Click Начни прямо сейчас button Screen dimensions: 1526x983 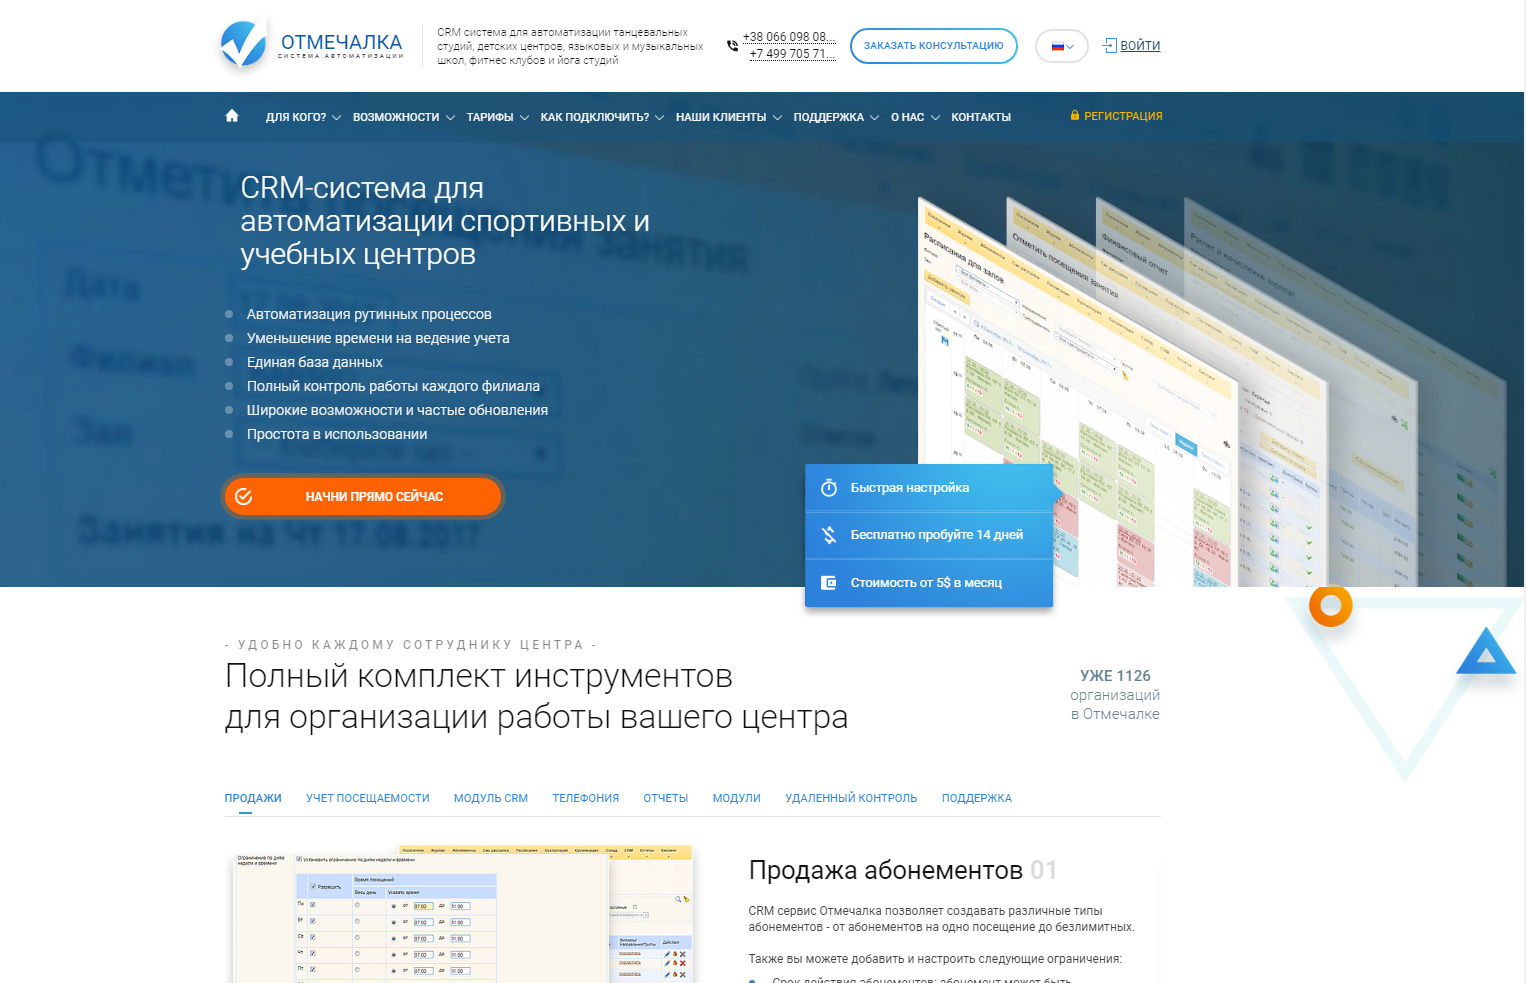[363, 496]
